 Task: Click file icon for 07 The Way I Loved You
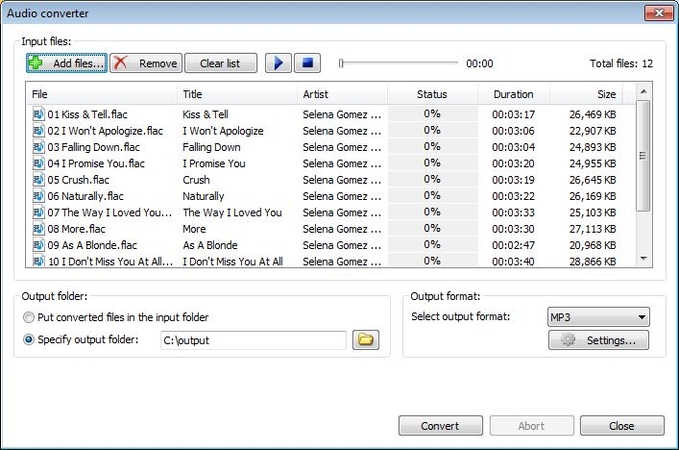(x=39, y=212)
